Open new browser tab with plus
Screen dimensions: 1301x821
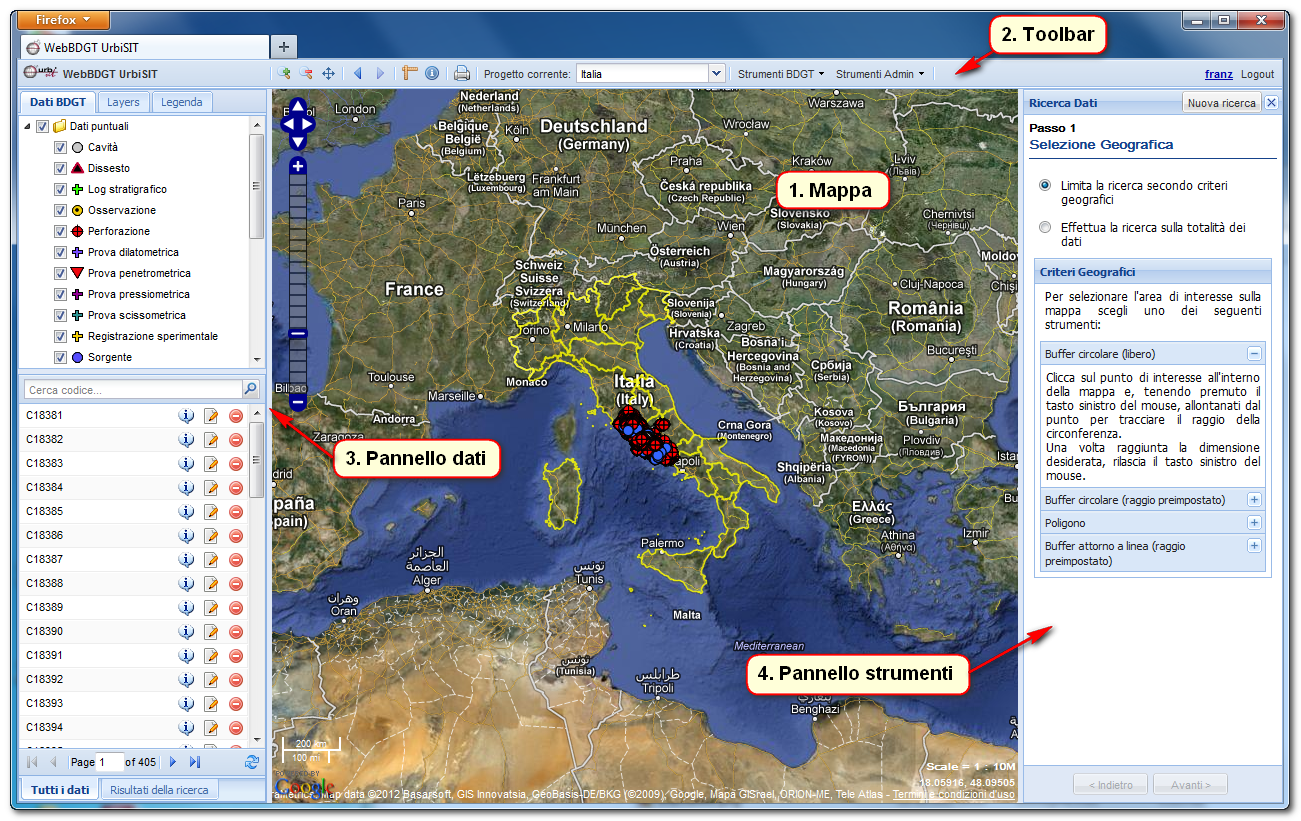coord(284,47)
